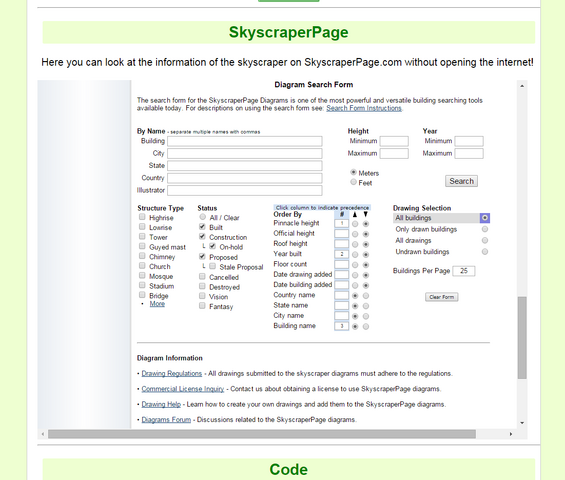Viewport: 565px width, 480px height.
Task: Open the Search Form Instructions link
Action: (364, 108)
